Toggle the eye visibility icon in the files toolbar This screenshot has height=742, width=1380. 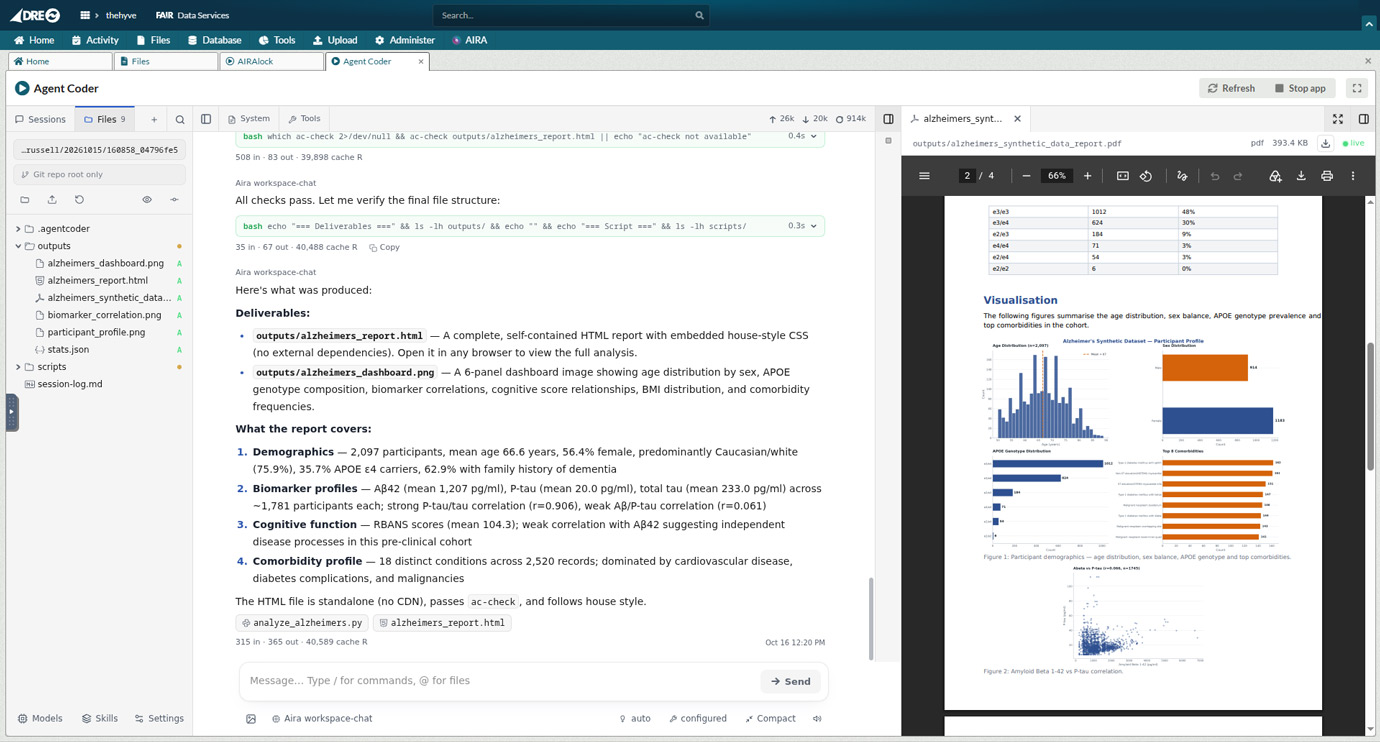[147, 199]
